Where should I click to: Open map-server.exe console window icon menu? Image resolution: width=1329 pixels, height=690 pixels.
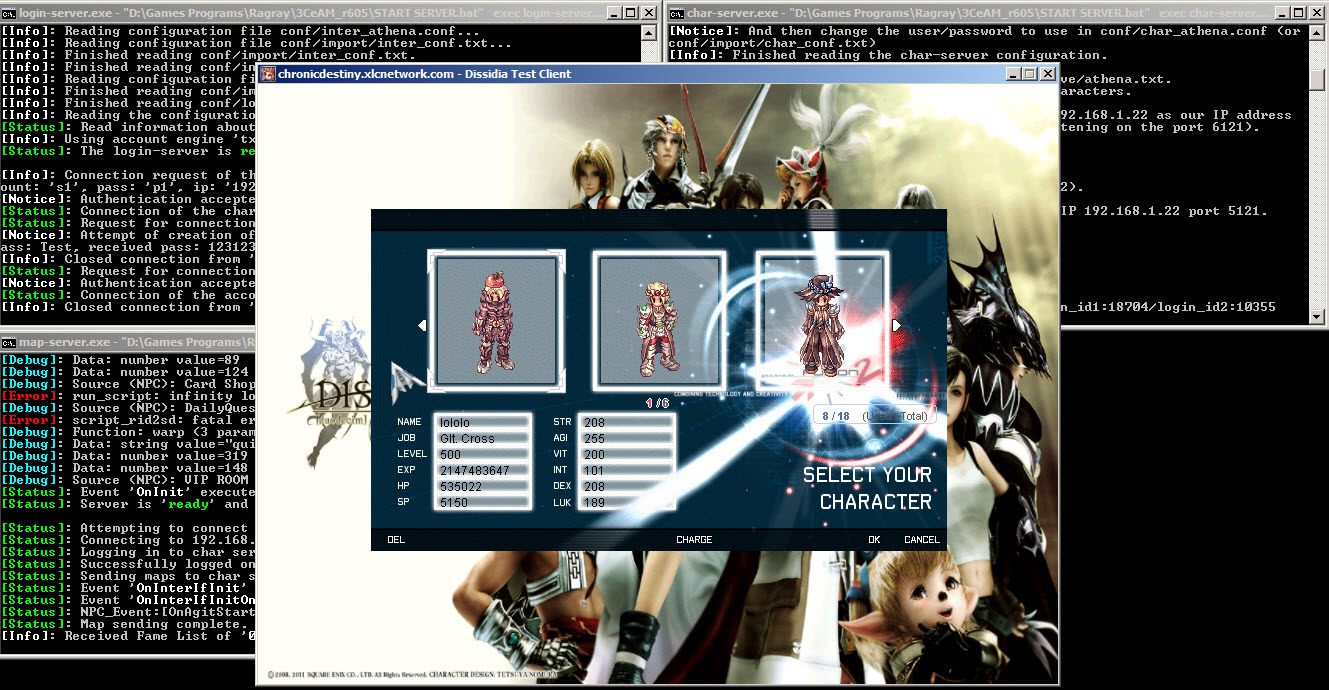coord(9,342)
